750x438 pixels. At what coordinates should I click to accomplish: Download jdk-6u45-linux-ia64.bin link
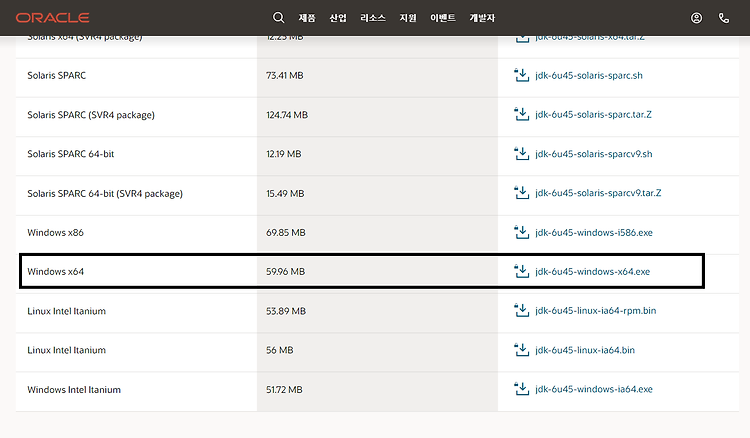click(585, 350)
